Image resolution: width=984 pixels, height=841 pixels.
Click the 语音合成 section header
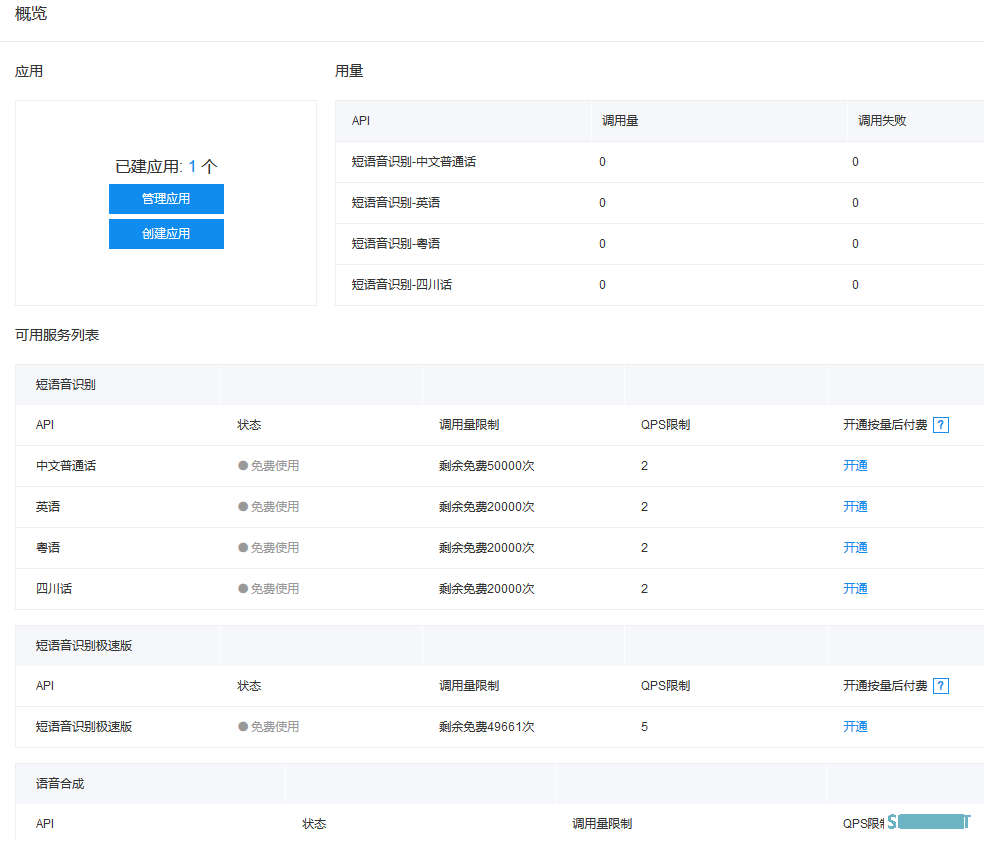[60, 784]
